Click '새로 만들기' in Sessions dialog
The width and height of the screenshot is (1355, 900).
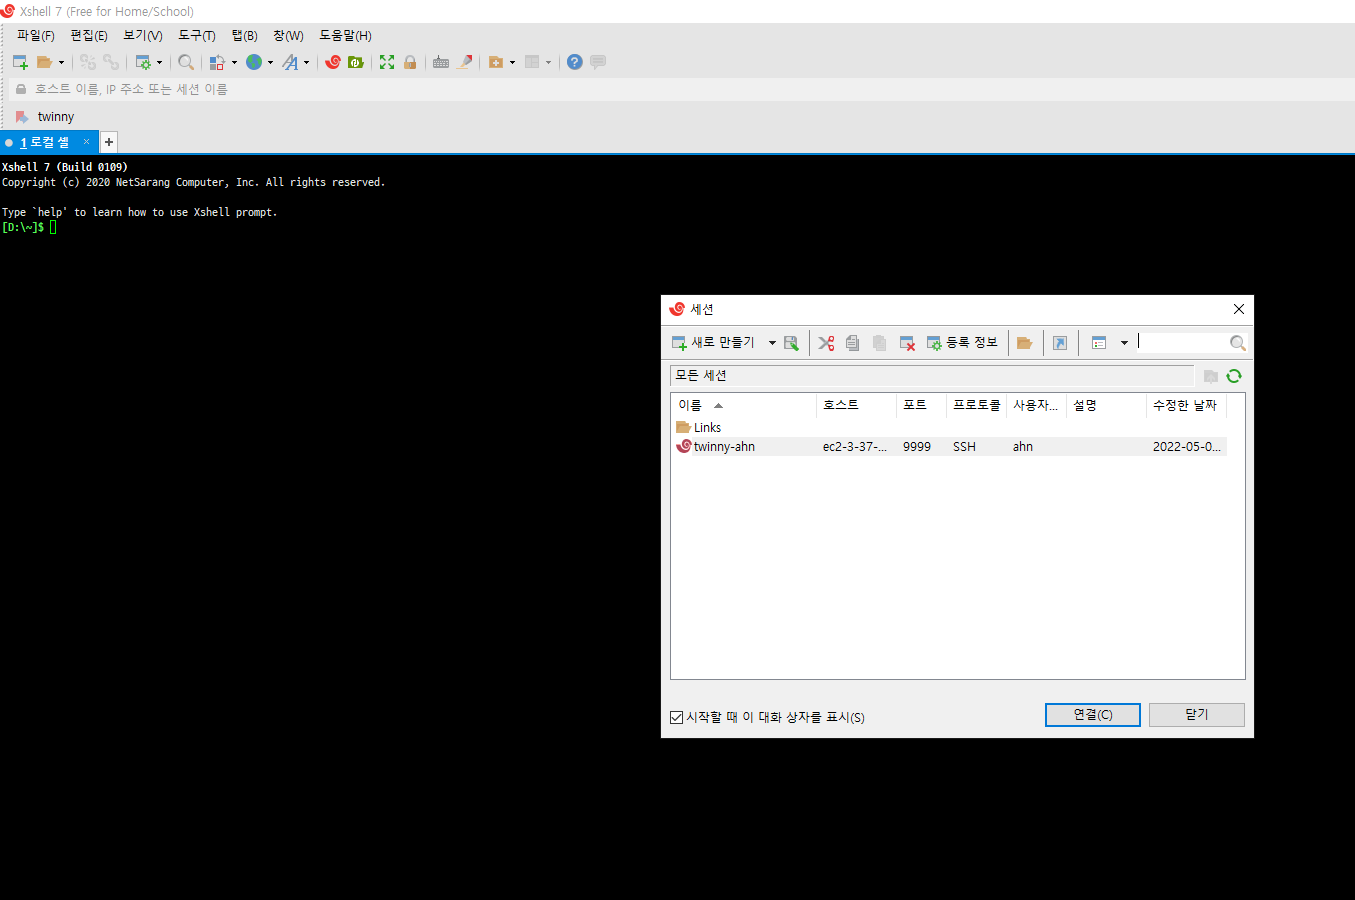713,343
